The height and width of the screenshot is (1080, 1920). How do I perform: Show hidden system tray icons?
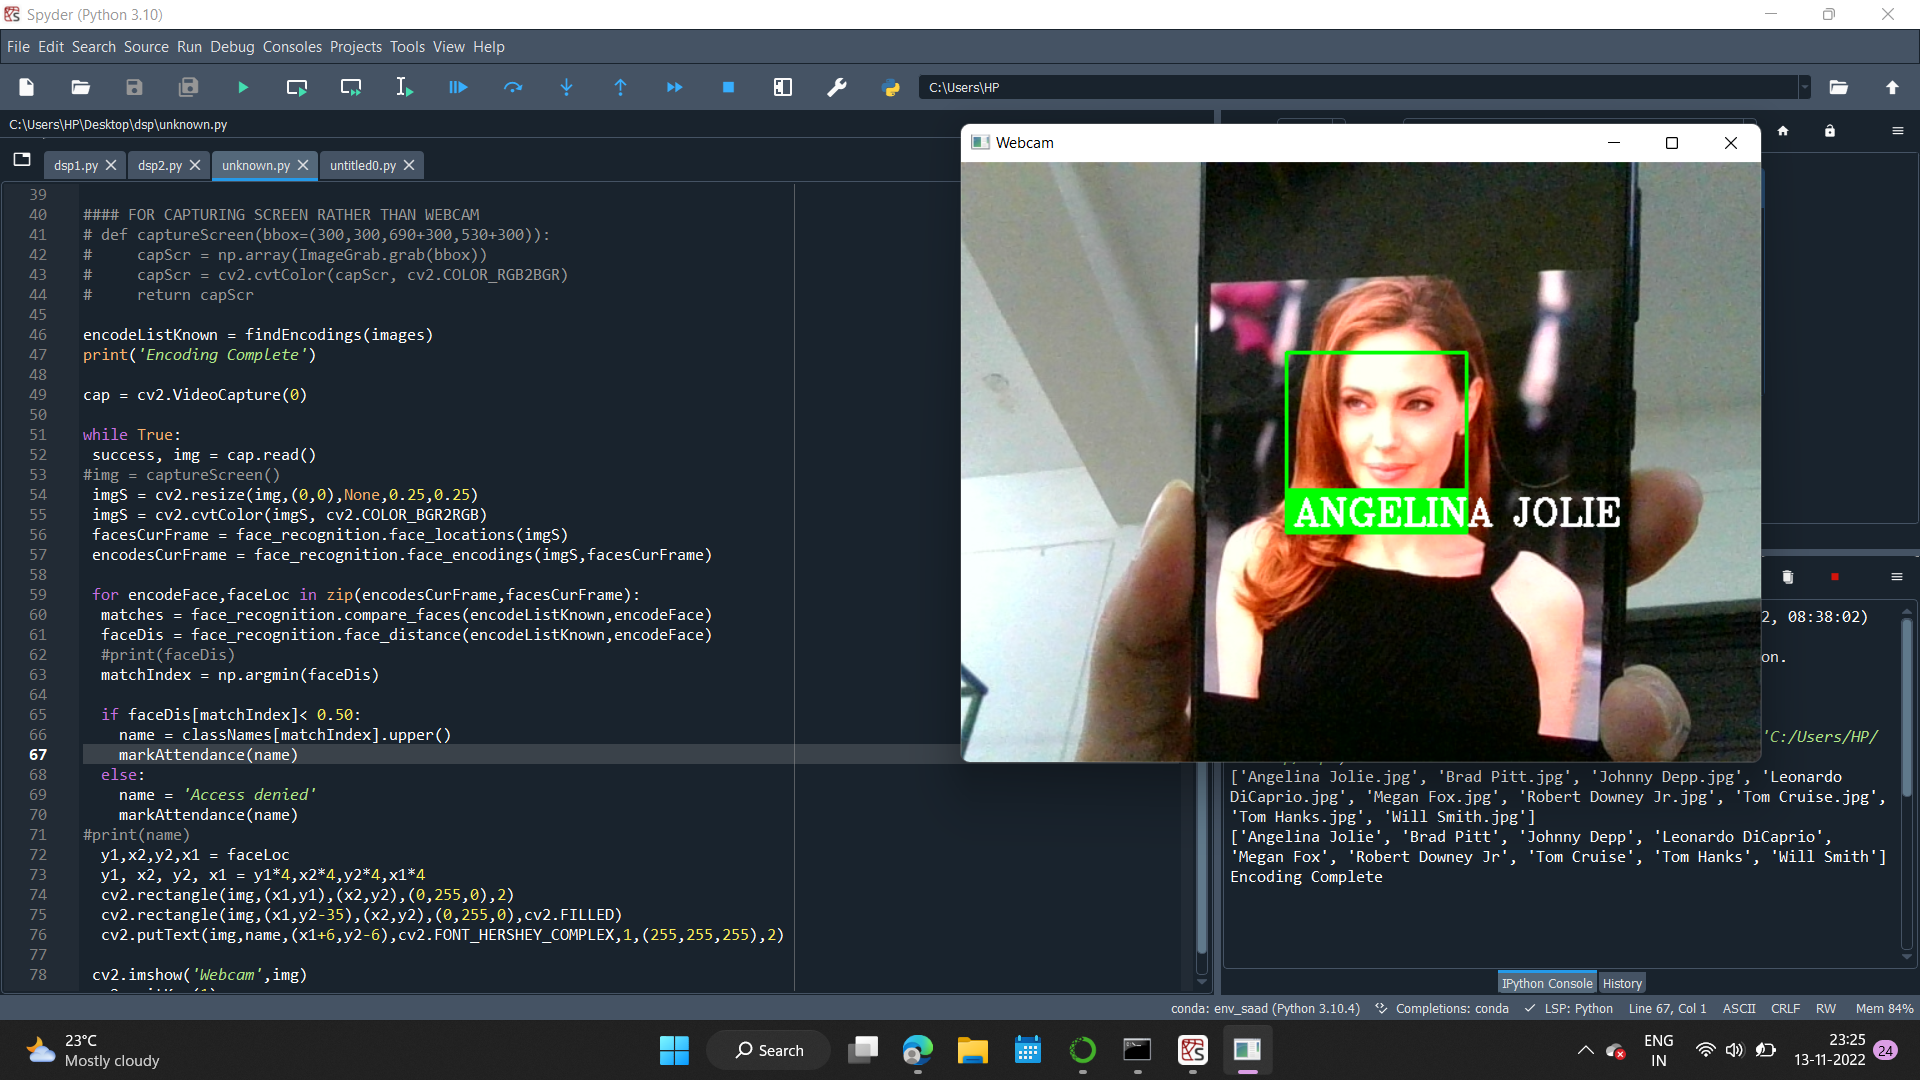click(1585, 1050)
